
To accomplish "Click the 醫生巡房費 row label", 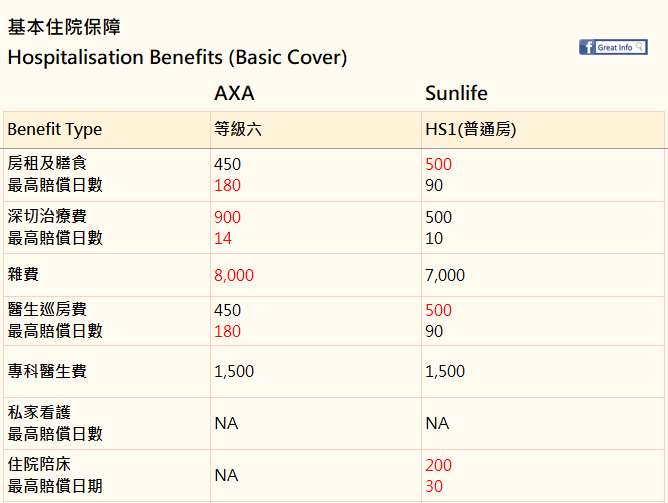I will coord(47,309).
